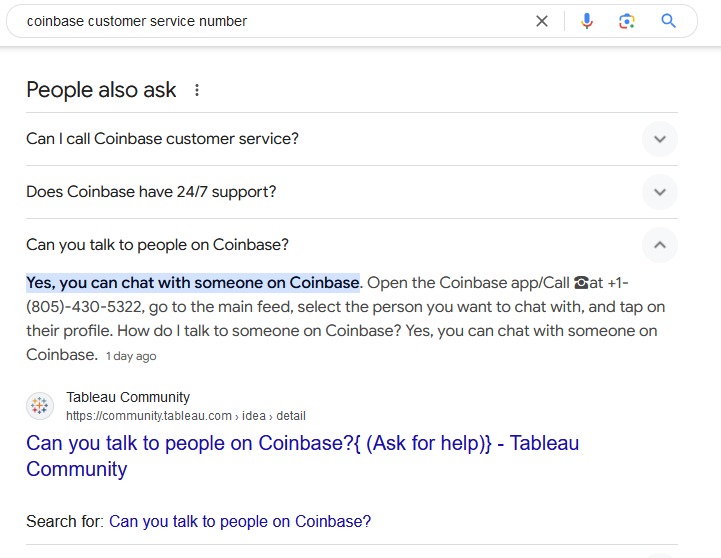Click the community.tableau.com URL breadcrumb
721x558 pixels.
coord(186,416)
